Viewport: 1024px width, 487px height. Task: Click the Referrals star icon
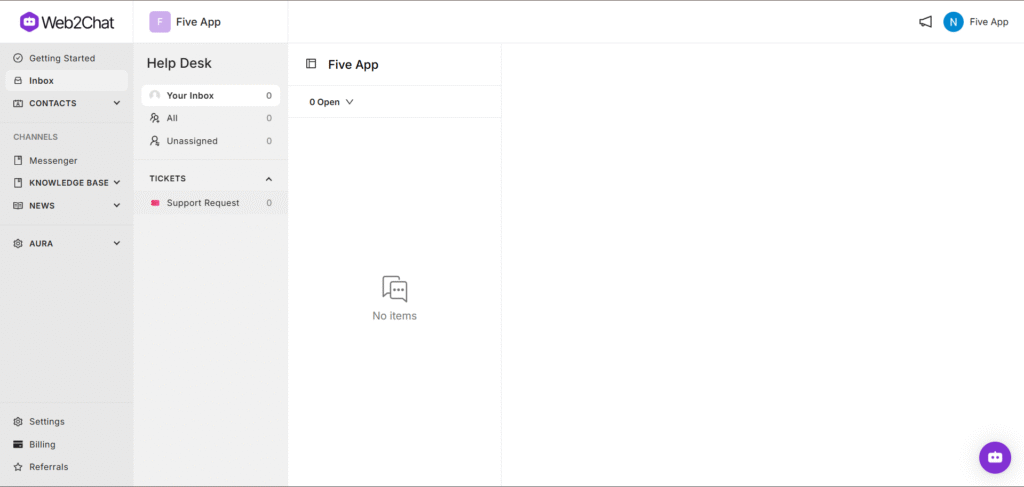coord(18,467)
